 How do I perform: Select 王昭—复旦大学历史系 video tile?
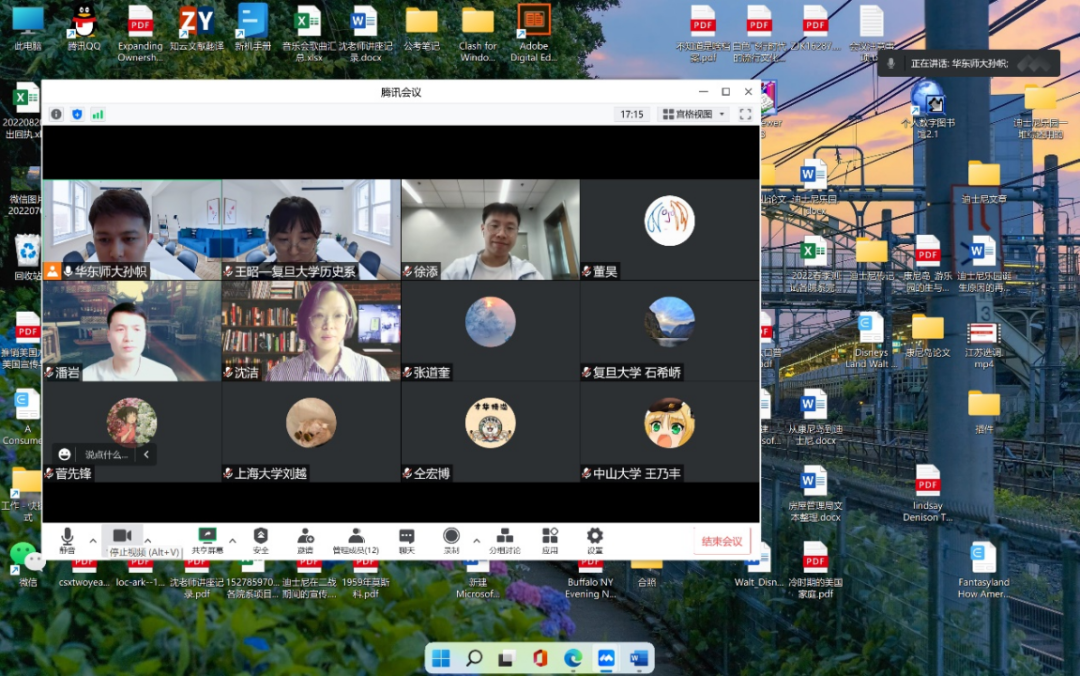coord(311,229)
